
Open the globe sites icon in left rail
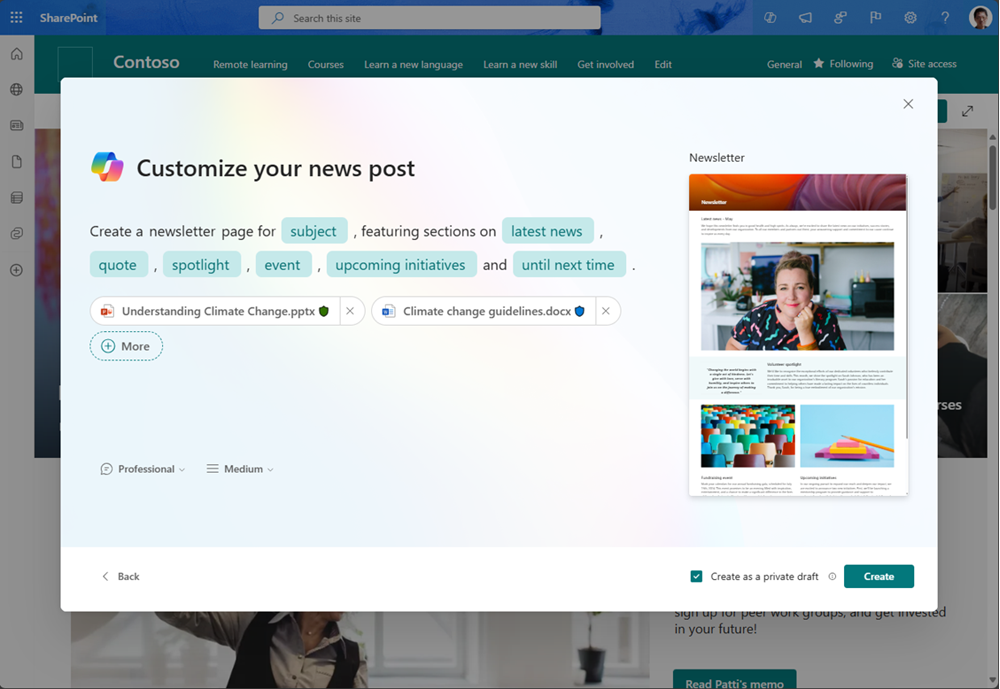point(17,89)
